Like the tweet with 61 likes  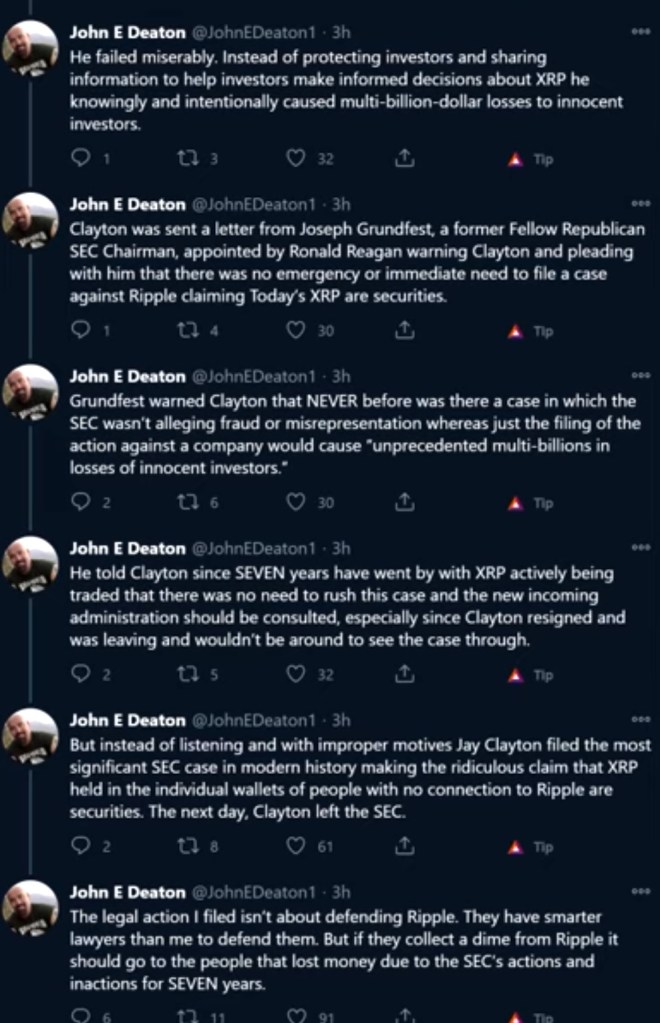tap(296, 847)
